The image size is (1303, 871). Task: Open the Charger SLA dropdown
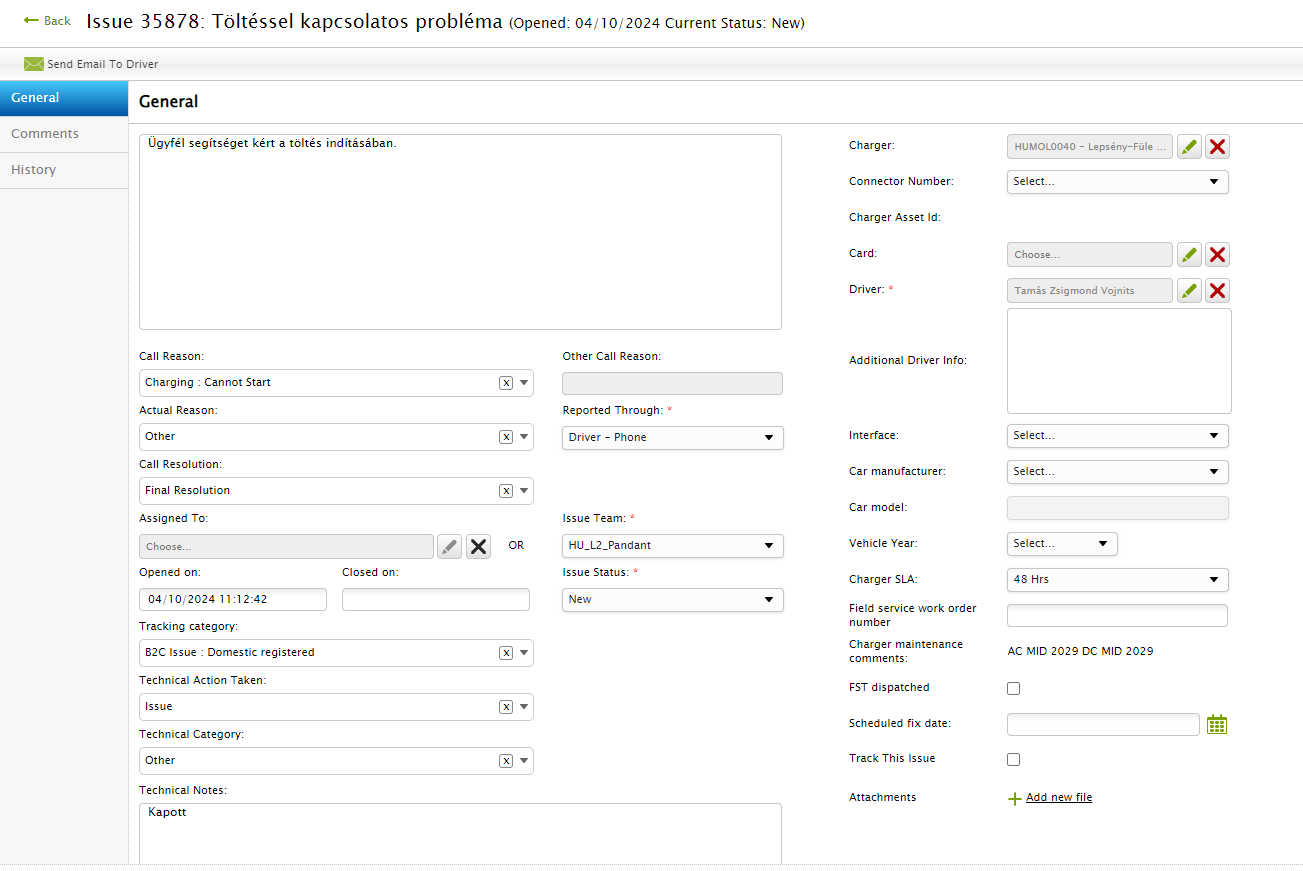click(x=1117, y=580)
